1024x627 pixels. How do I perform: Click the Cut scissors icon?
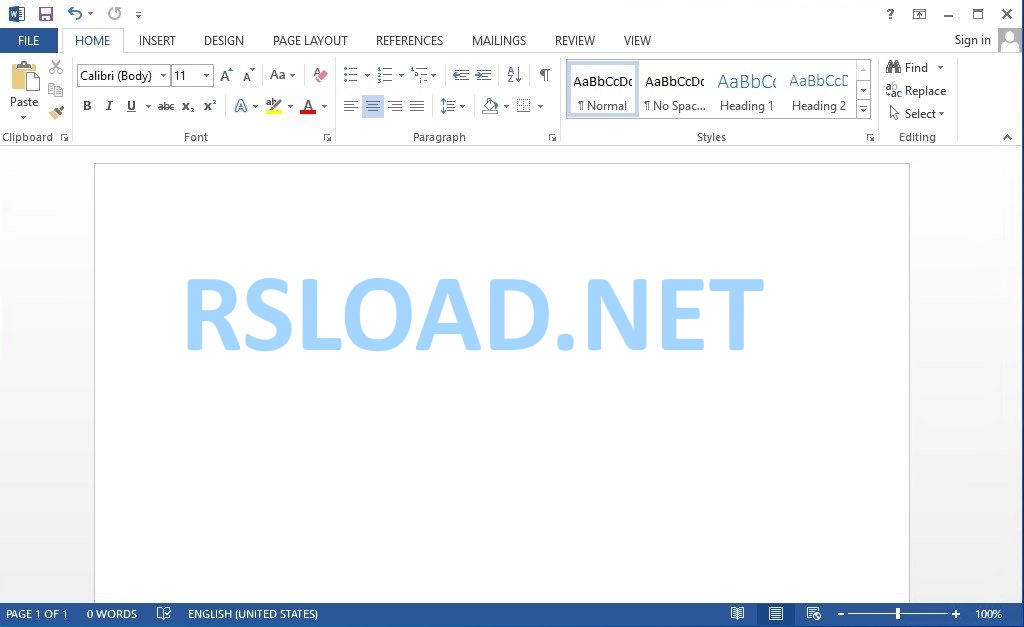[56, 67]
